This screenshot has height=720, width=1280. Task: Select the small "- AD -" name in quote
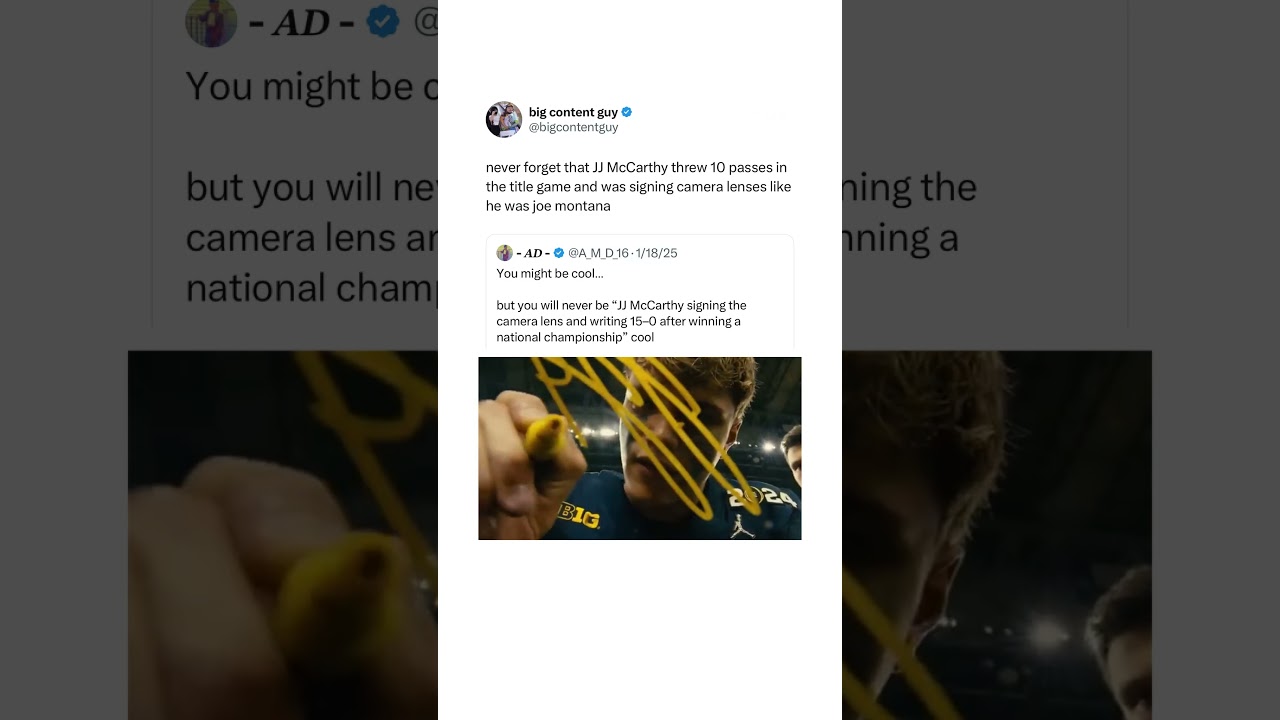coord(533,253)
